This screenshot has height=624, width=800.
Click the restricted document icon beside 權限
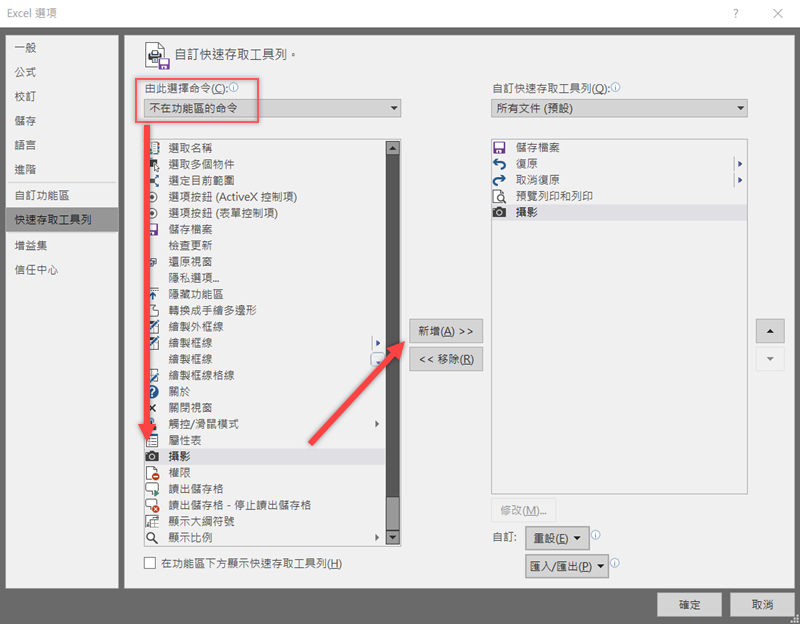pos(152,473)
